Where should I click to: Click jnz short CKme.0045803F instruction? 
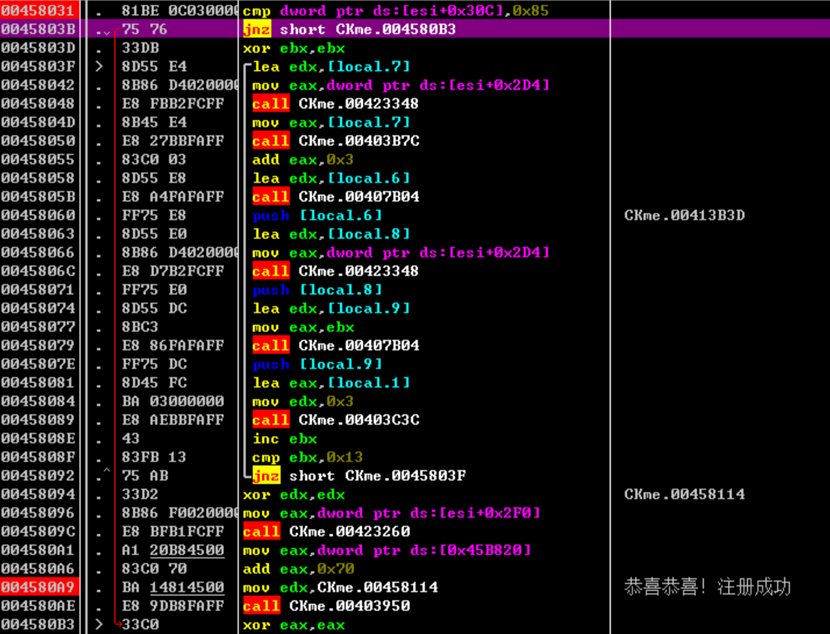tap(359, 476)
